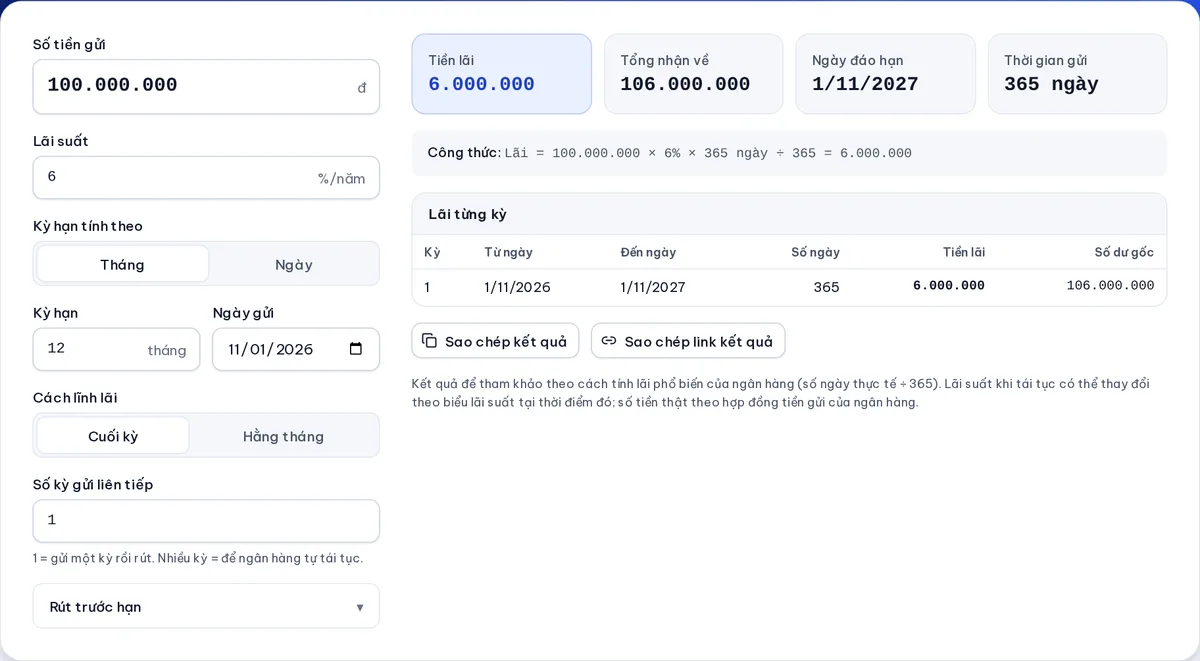Image resolution: width=1200 pixels, height=661 pixels.
Task: Click the 365 days cell in table
Action: (826, 287)
